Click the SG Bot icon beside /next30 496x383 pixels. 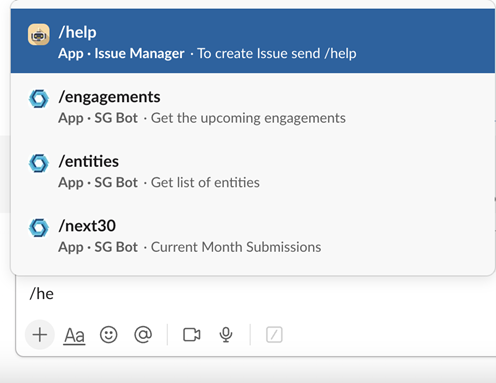pyautogui.click(x=39, y=228)
